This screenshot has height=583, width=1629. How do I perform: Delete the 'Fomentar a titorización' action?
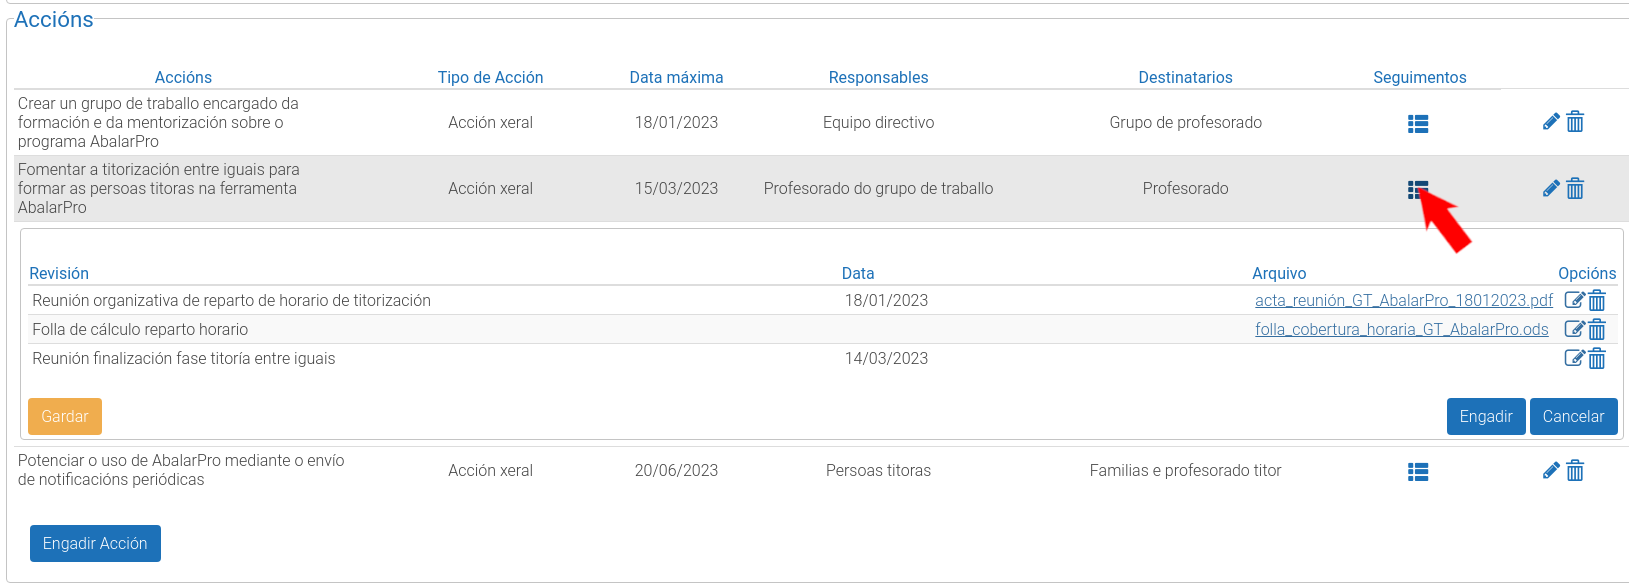[1575, 188]
